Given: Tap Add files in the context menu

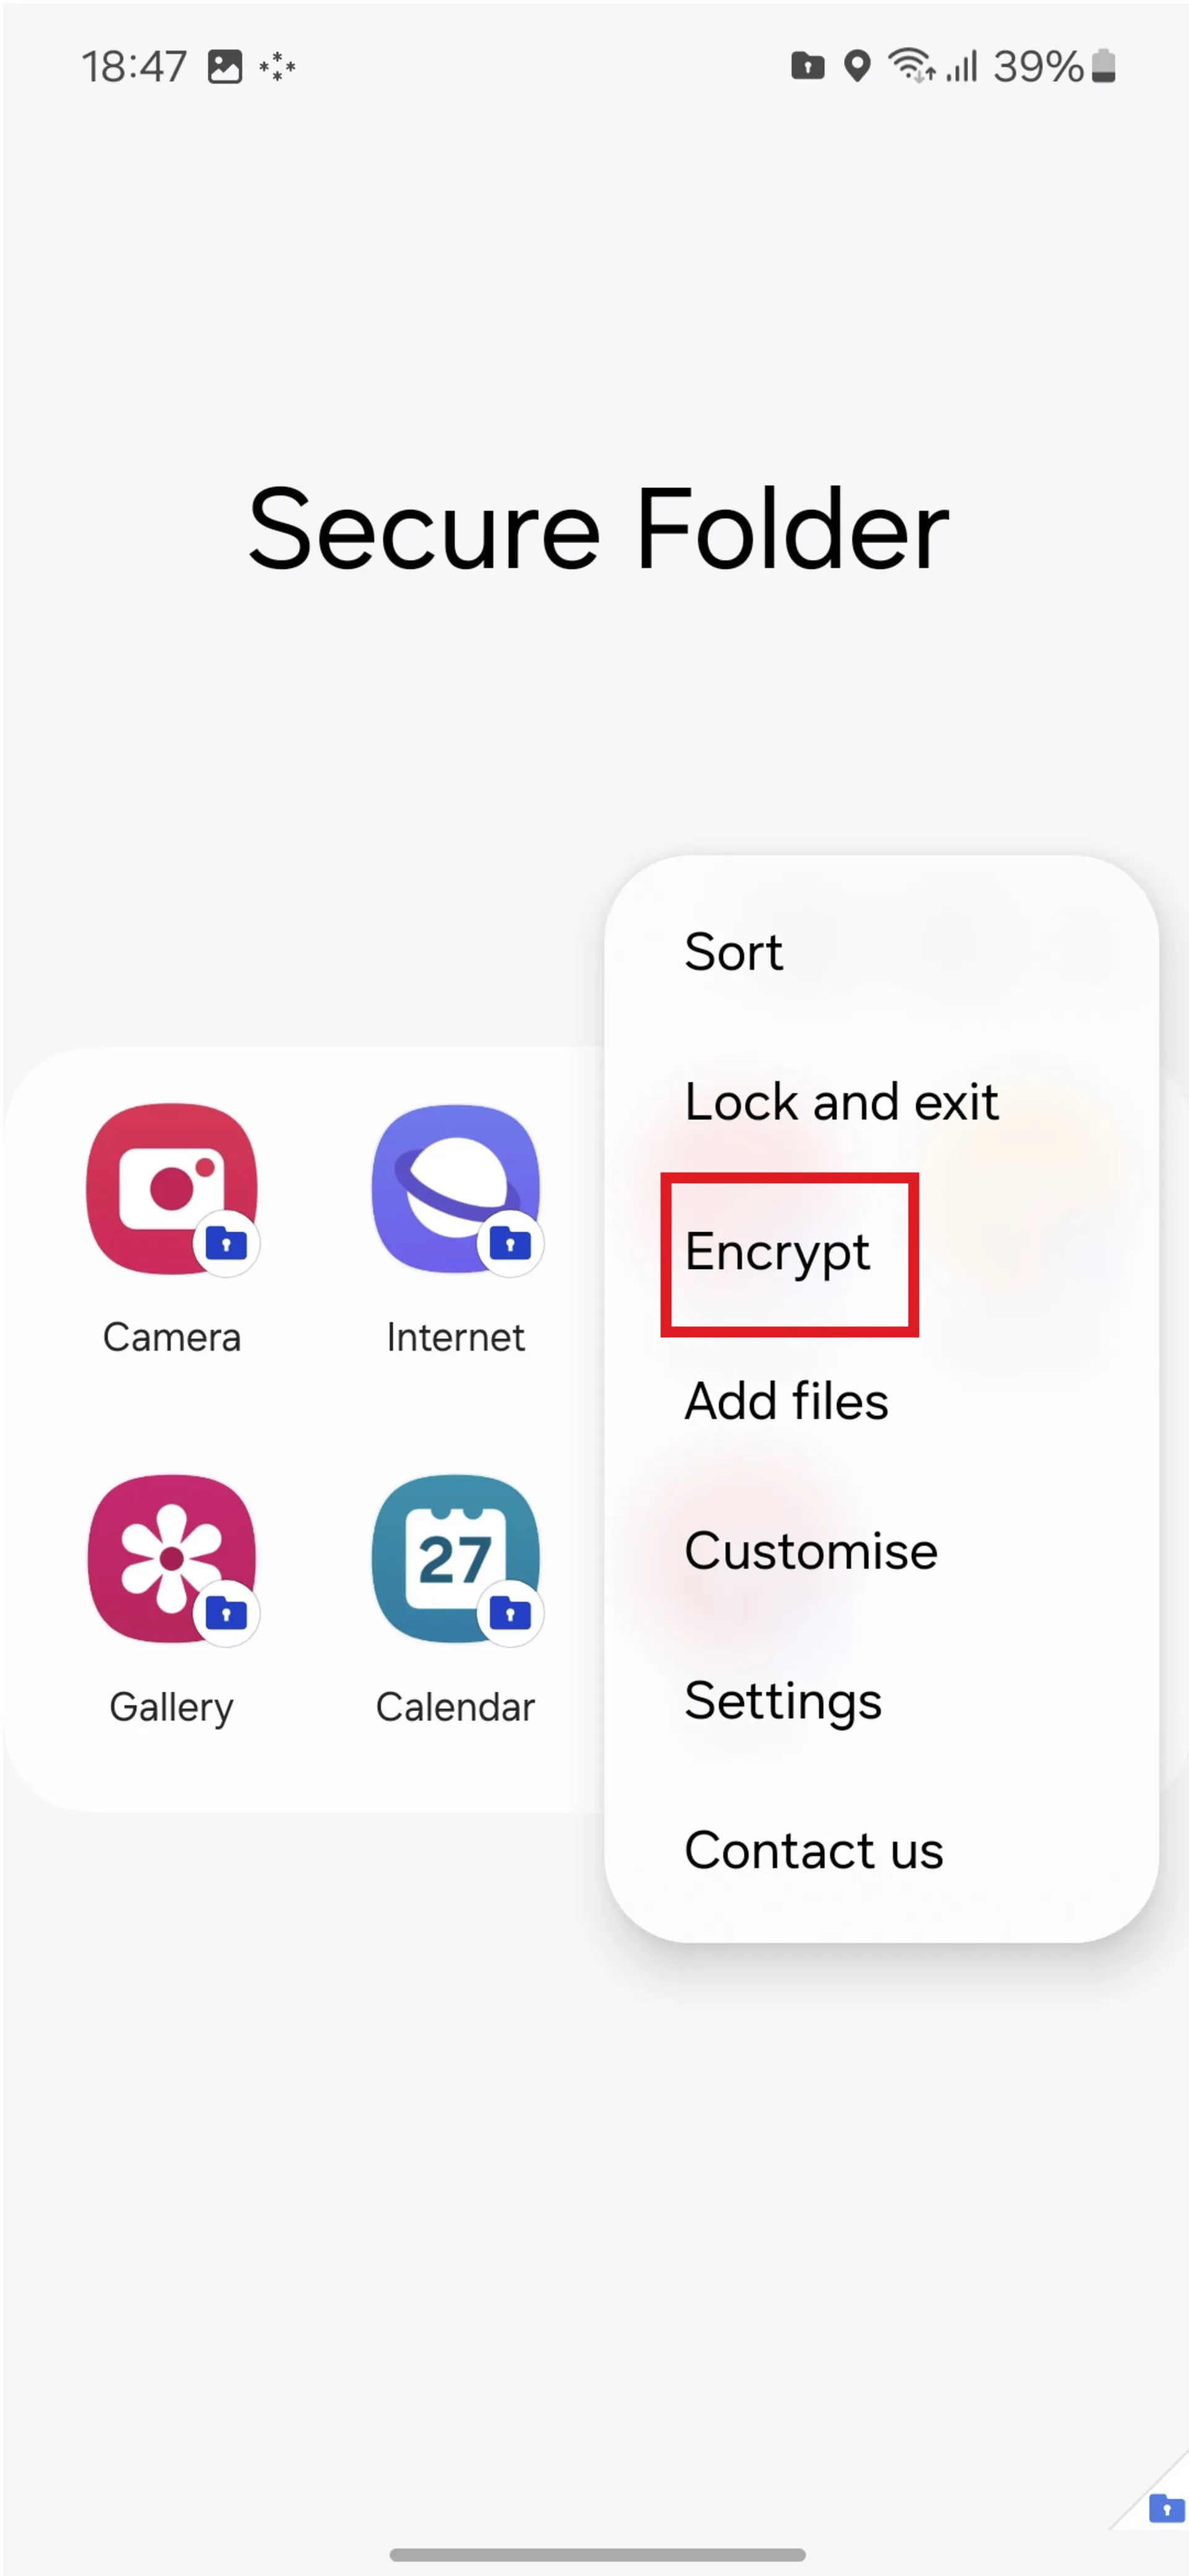Looking at the screenshot, I should (x=785, y=1401).
